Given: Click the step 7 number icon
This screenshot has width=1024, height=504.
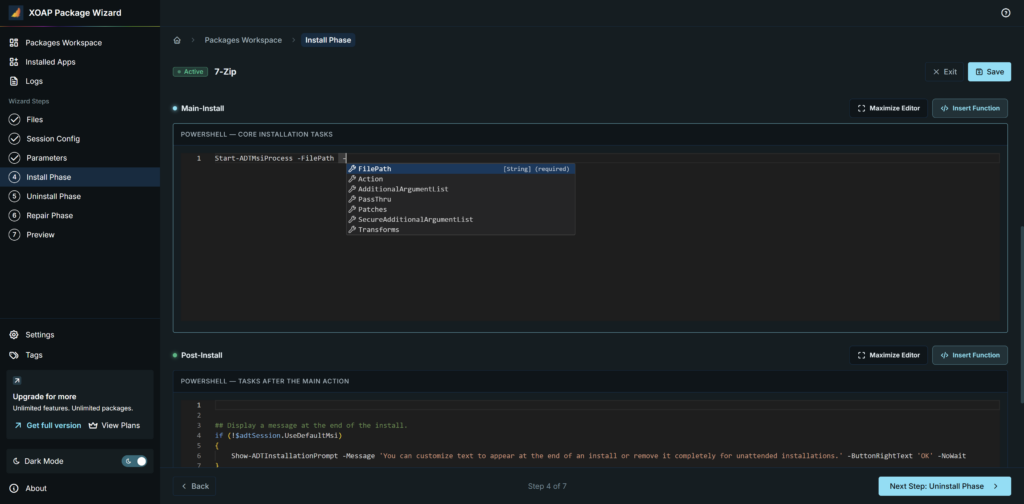Looking at the screenshot, I should 14,234.
